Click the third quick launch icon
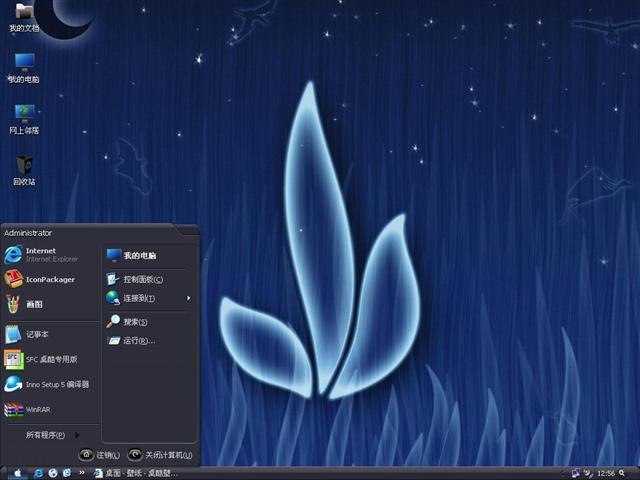The image size is (640, 480). (67, 473)
